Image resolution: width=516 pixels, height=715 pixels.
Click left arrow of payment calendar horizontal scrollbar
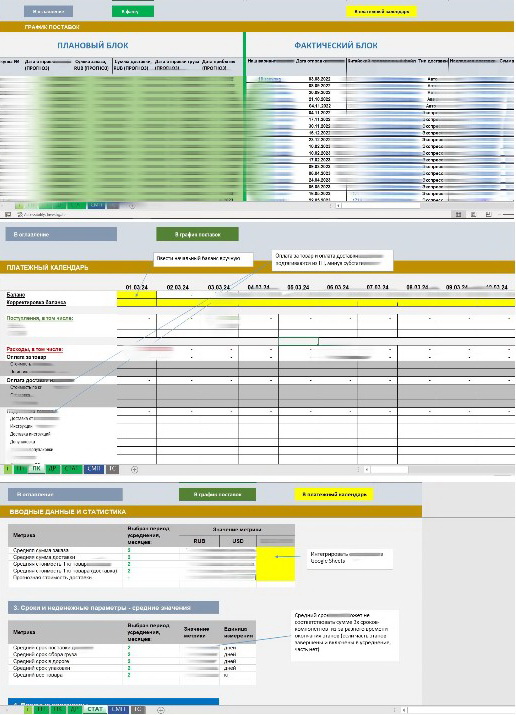[x=367, y=469]
